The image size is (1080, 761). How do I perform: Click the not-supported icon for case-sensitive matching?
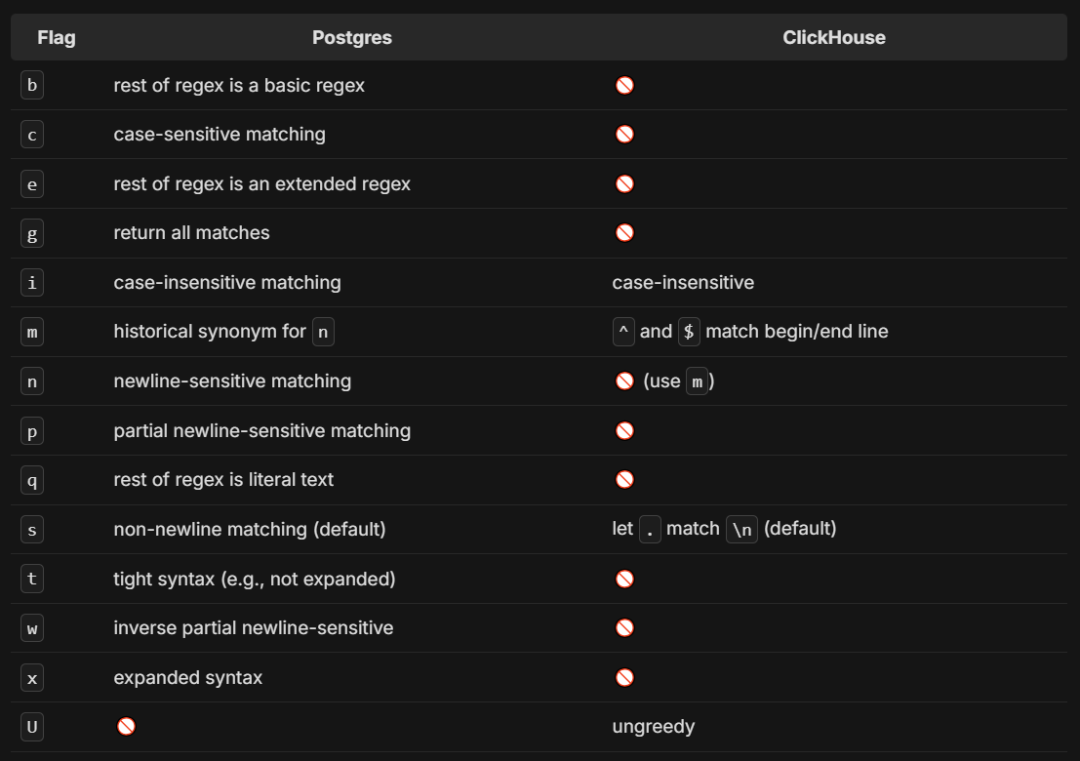coord(625,134)
